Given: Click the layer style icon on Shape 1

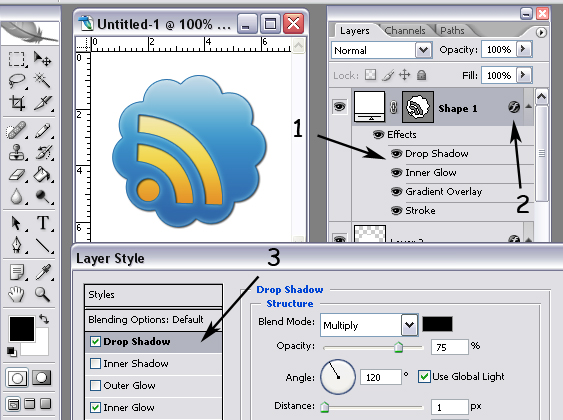Looking at the screenshot, I should coord(514,107).
